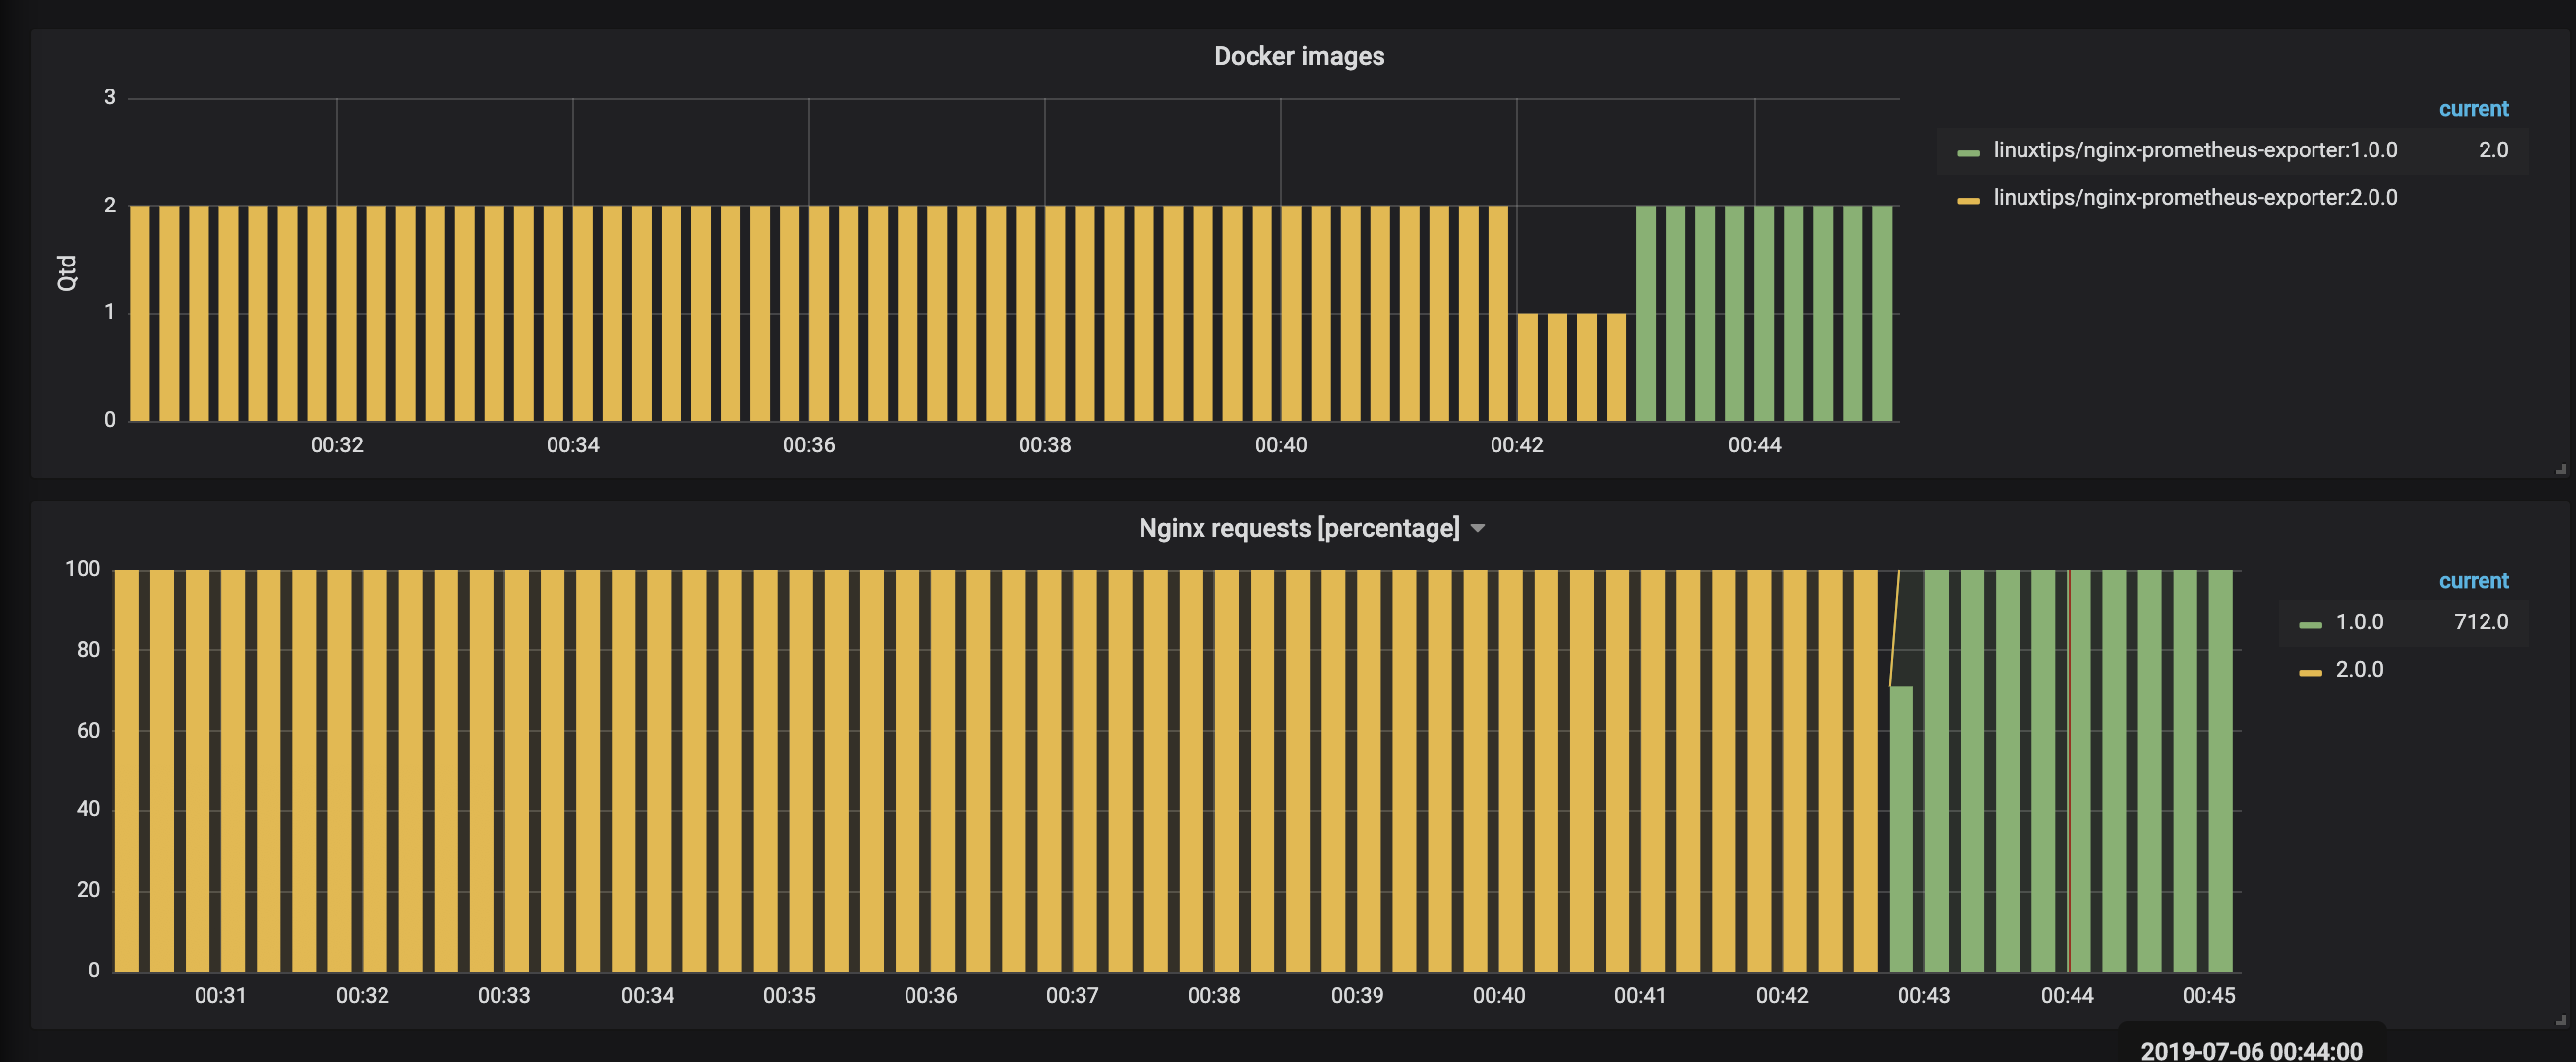The width and height of the screenshot is (2576, 1062).
Task: Click the Docker images panel resize handle
Action: 2561,469
